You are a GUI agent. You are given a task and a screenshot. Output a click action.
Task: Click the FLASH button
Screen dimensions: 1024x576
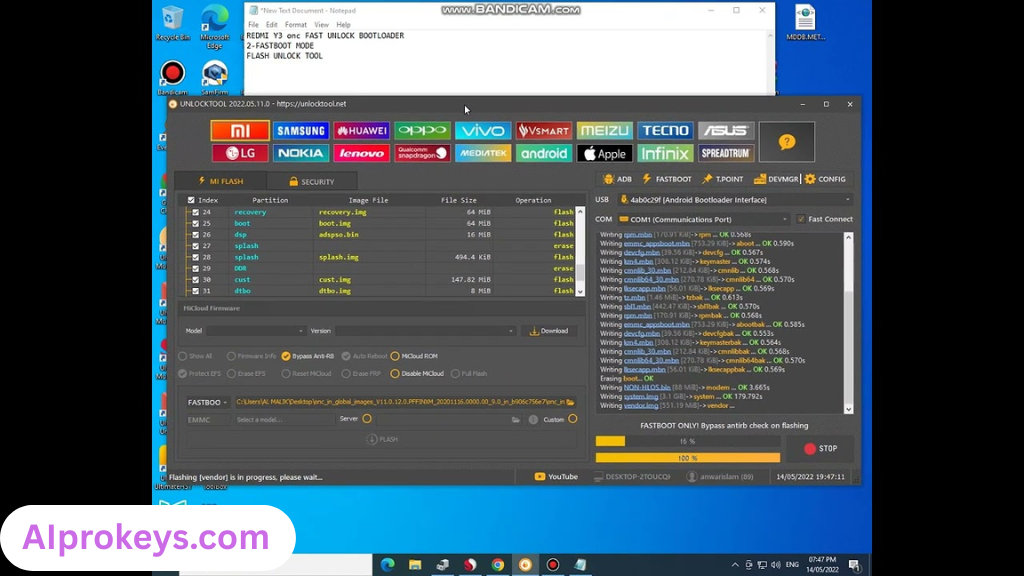383,440
